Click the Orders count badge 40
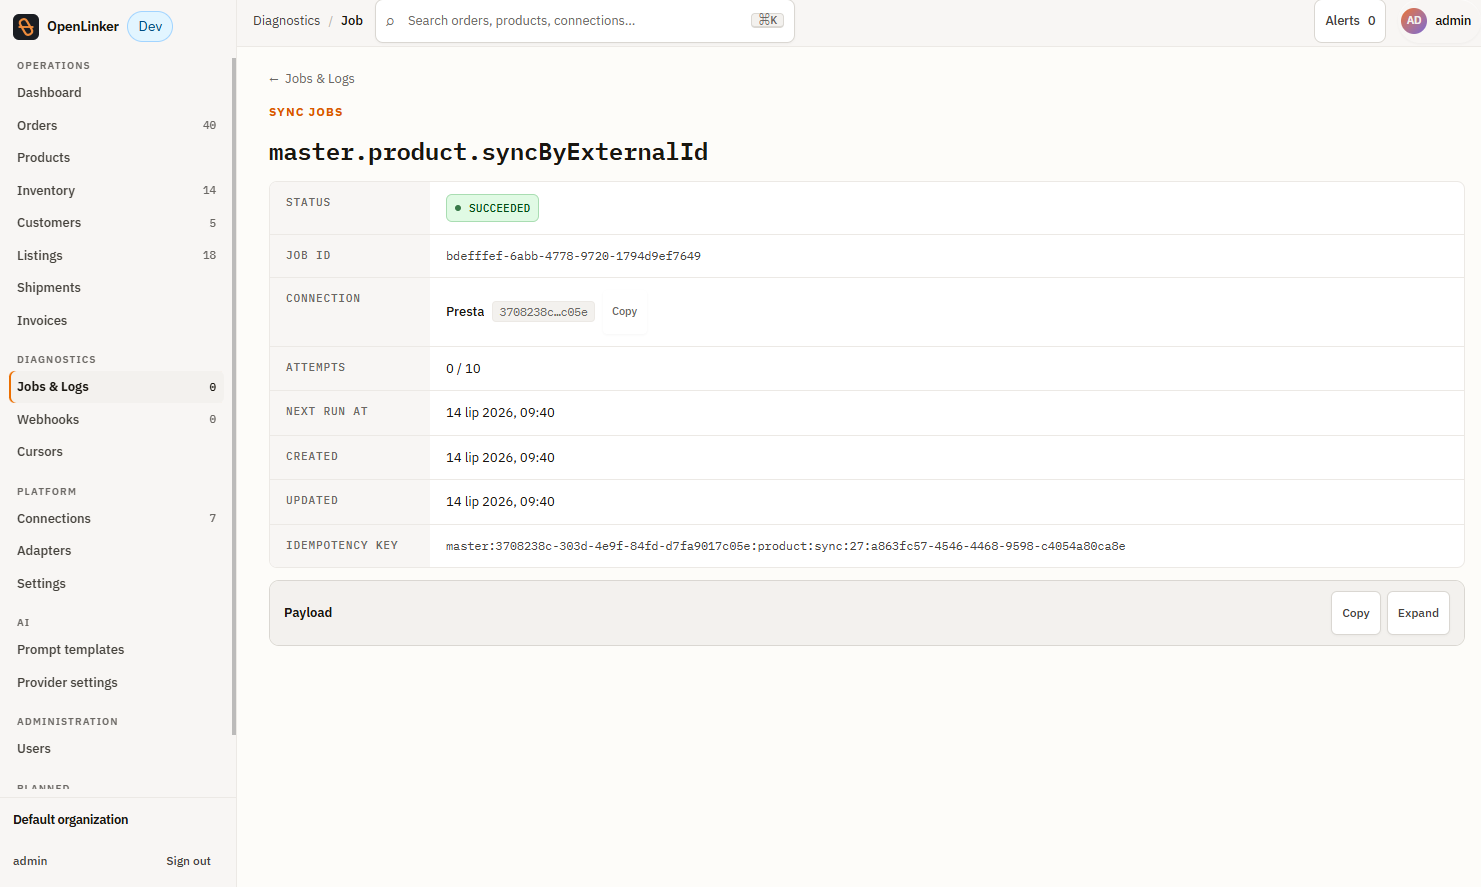The width and height of the screenshot is (1481, 887). click(x=209, y=126)
